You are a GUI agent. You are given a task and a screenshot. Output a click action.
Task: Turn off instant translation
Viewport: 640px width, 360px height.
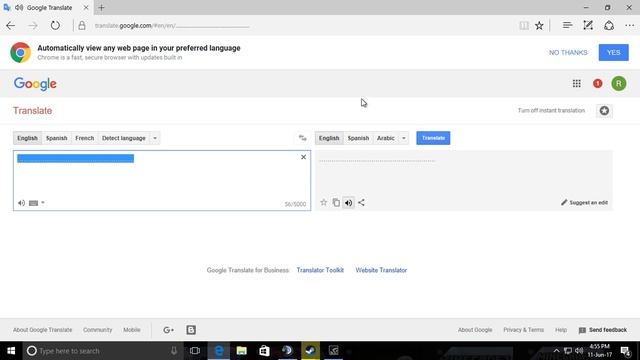click(x=551, y=111)
